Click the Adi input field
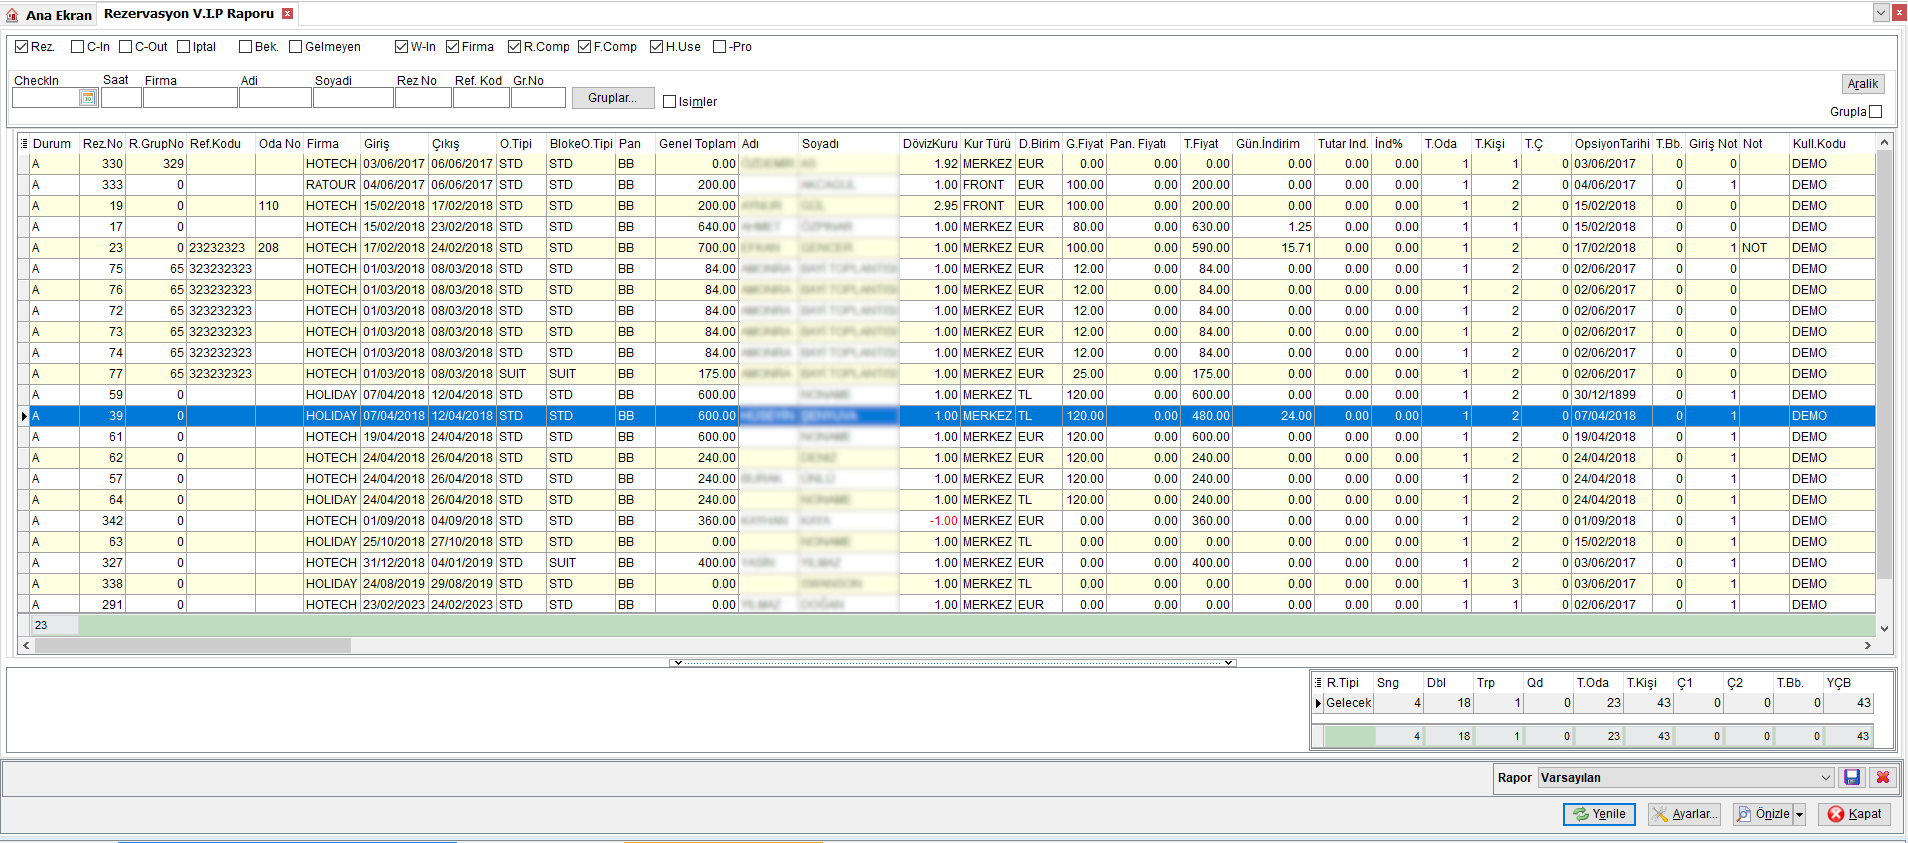 275,98
